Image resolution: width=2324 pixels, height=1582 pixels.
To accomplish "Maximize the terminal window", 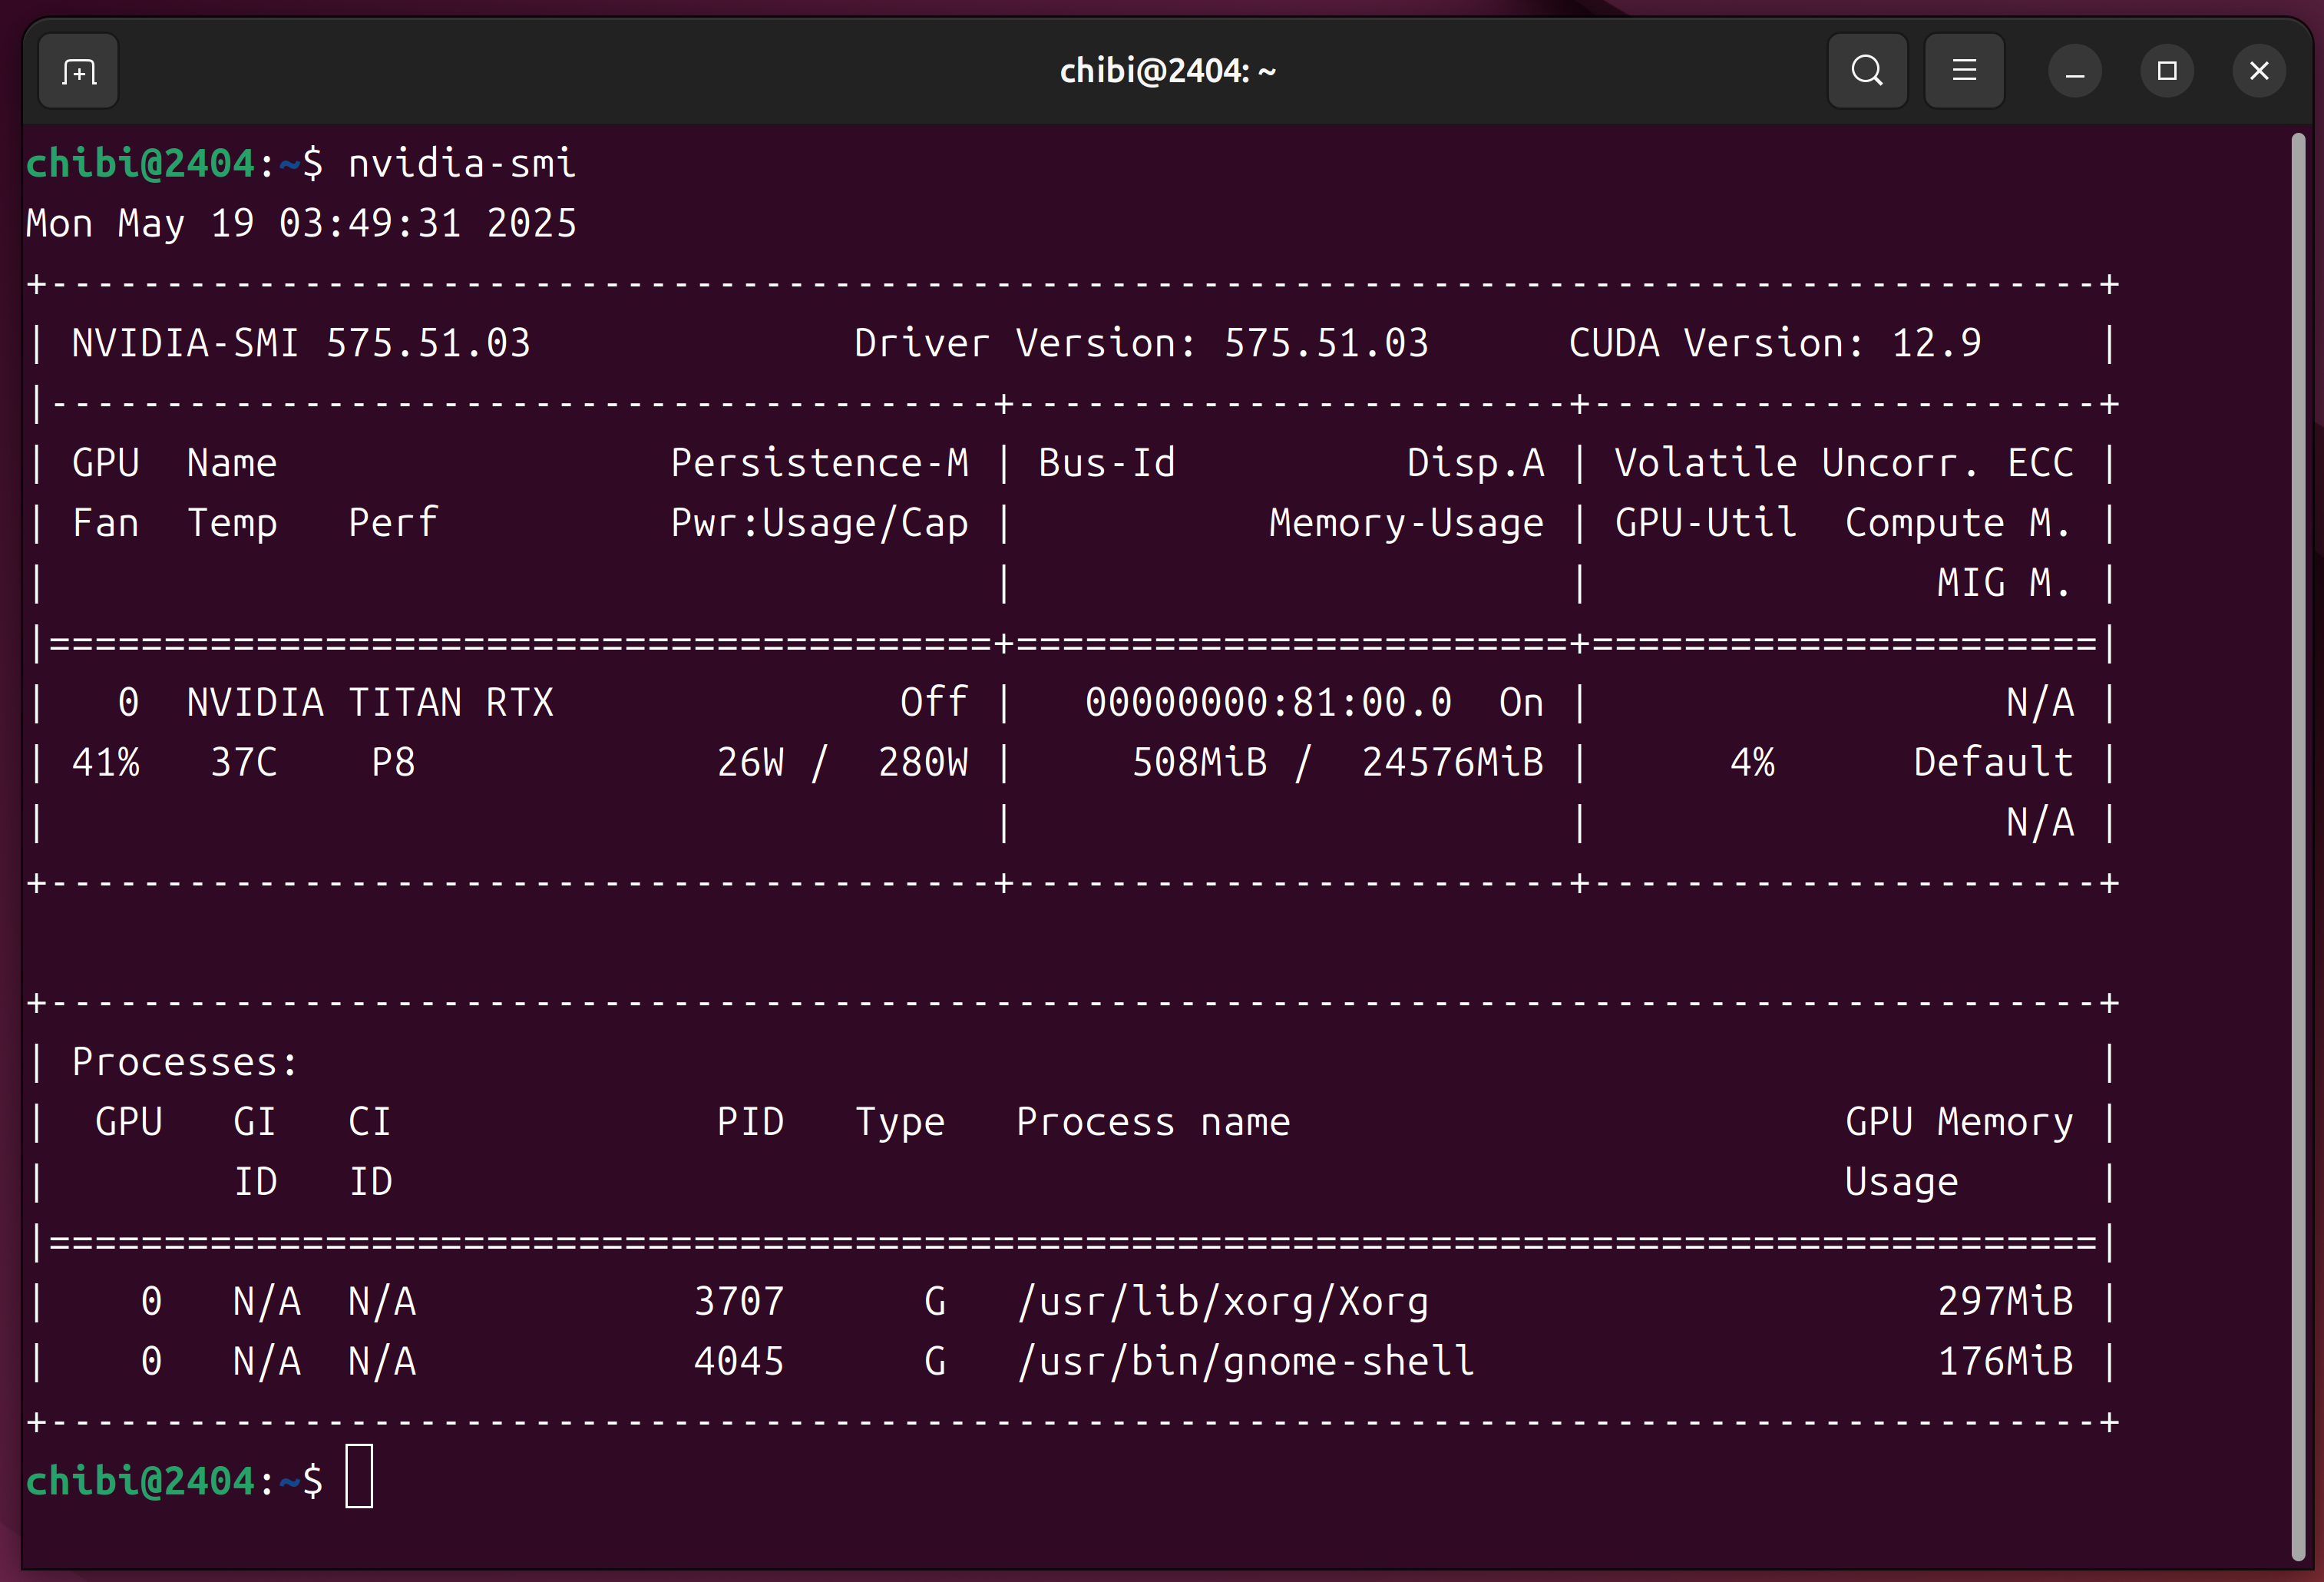I will coord(2167,71).
